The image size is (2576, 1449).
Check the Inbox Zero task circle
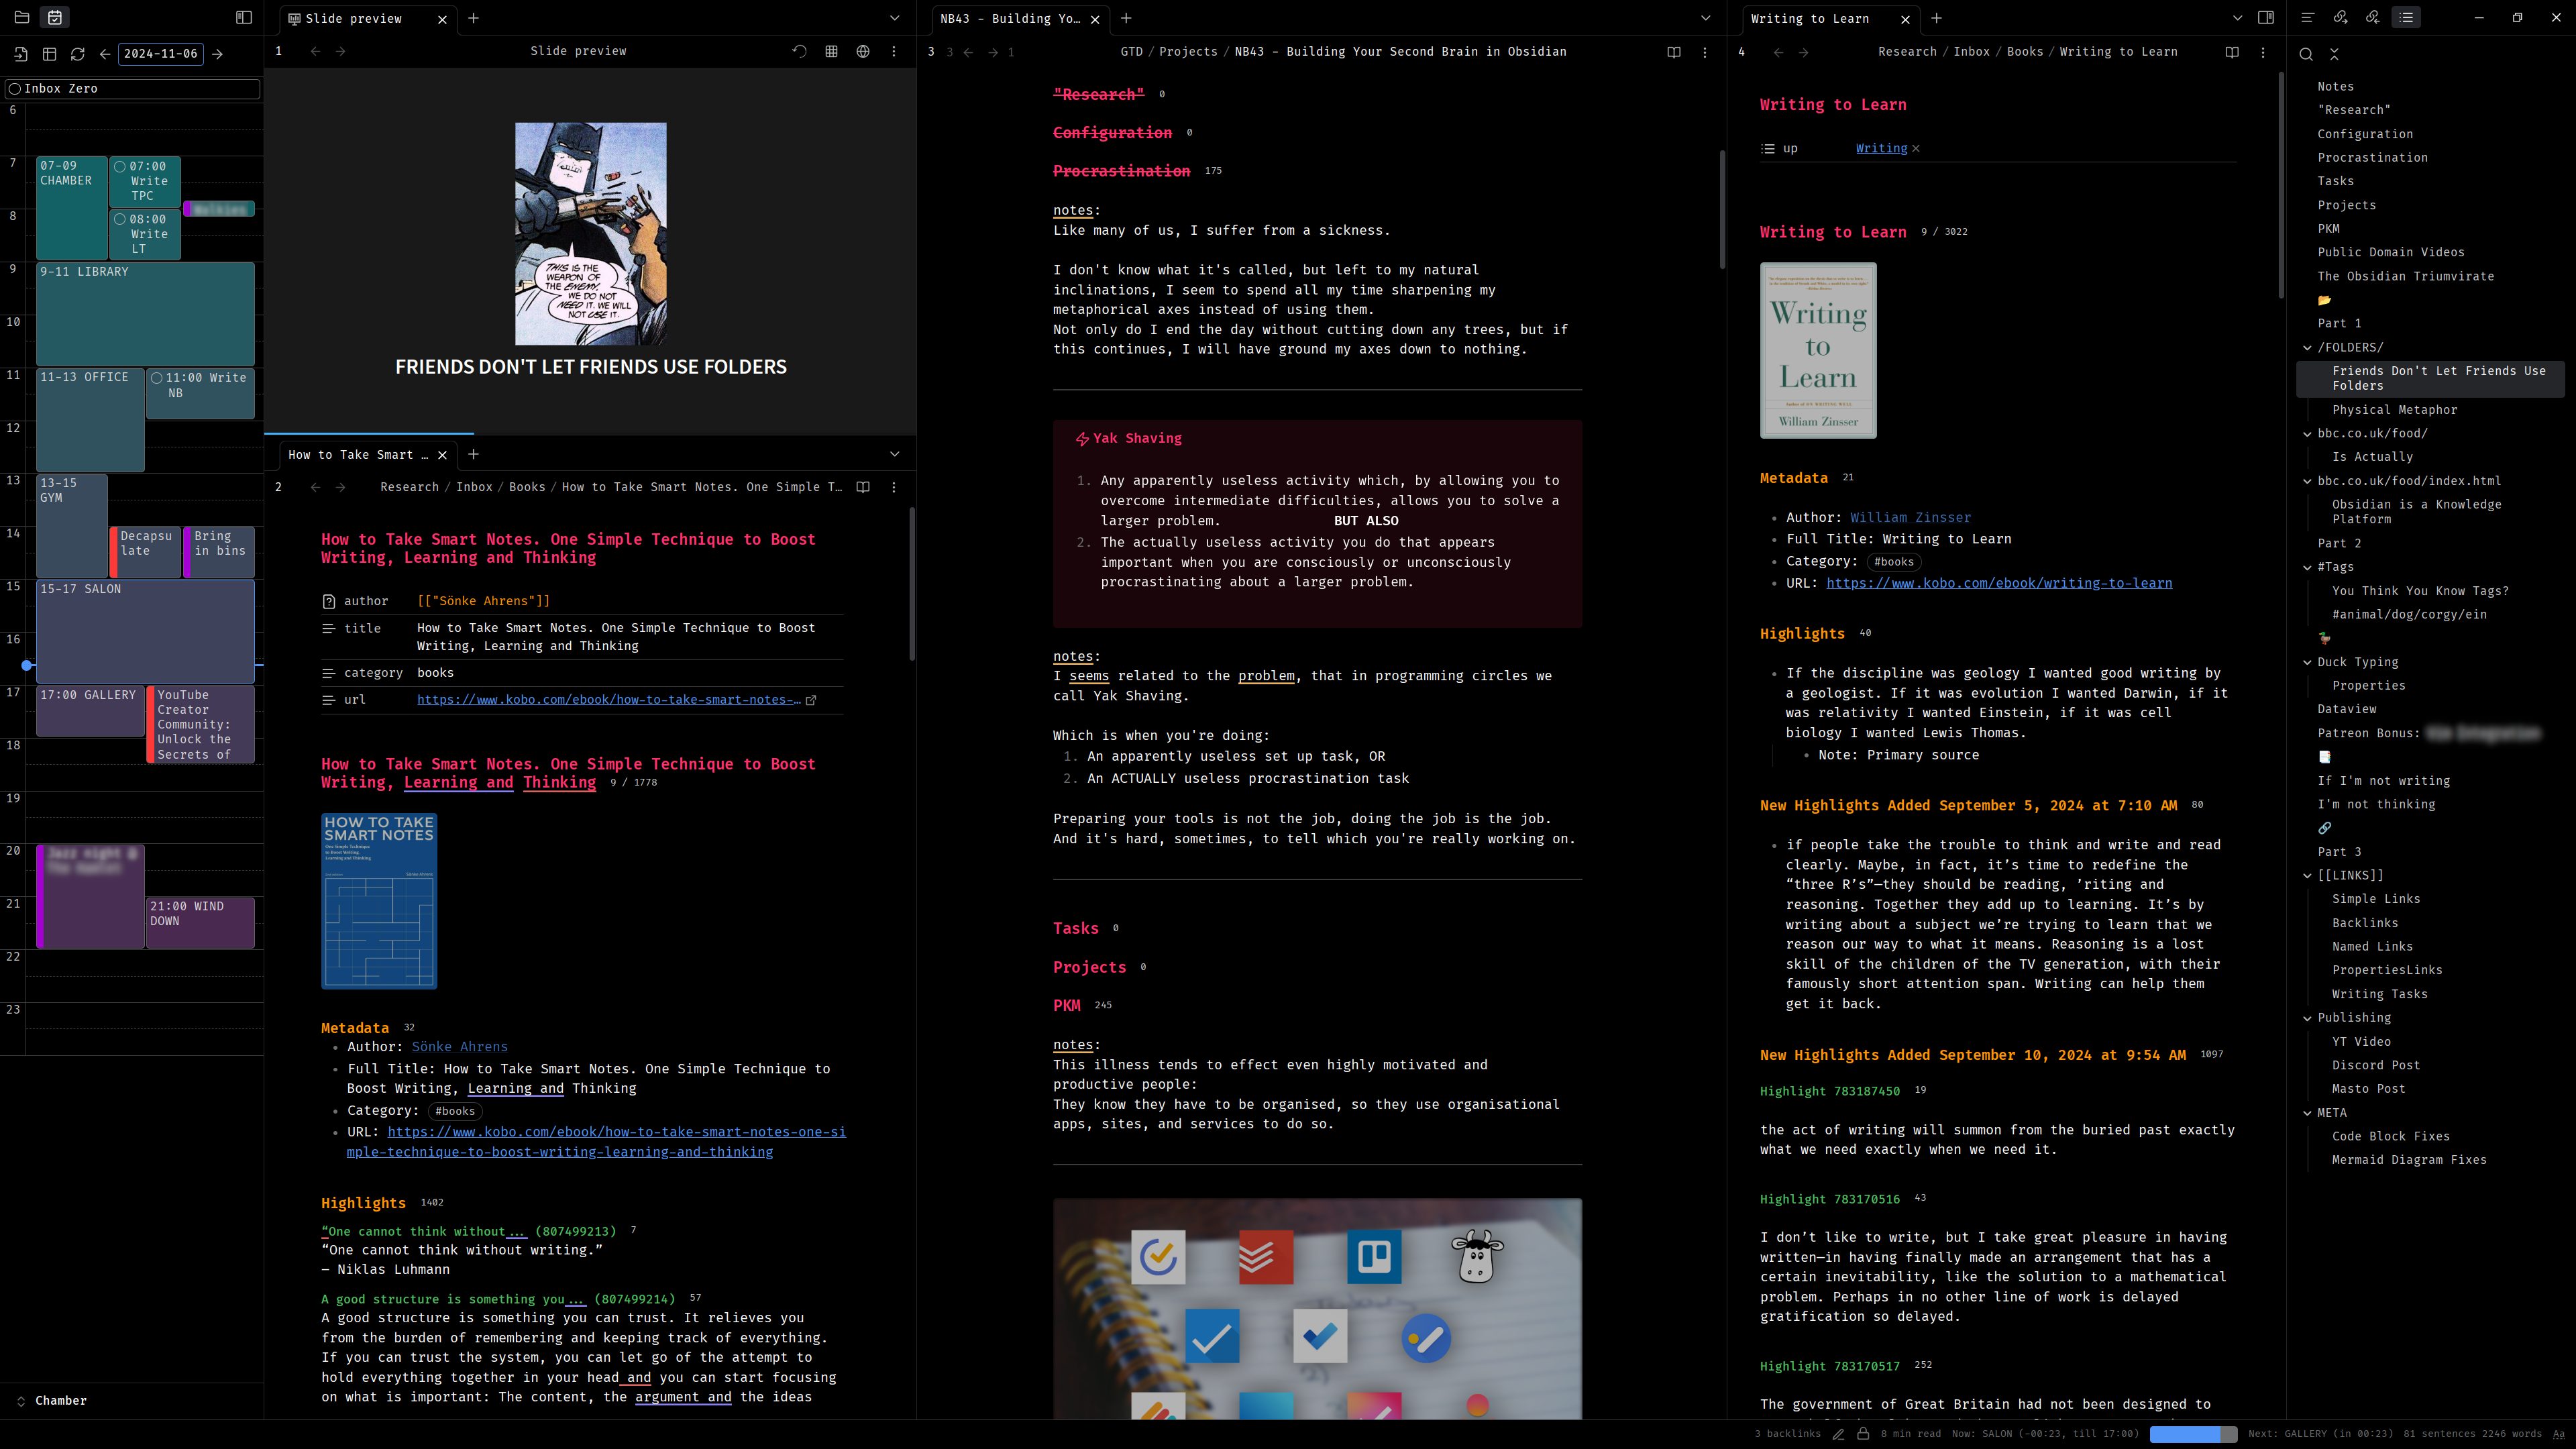[14, 89]
